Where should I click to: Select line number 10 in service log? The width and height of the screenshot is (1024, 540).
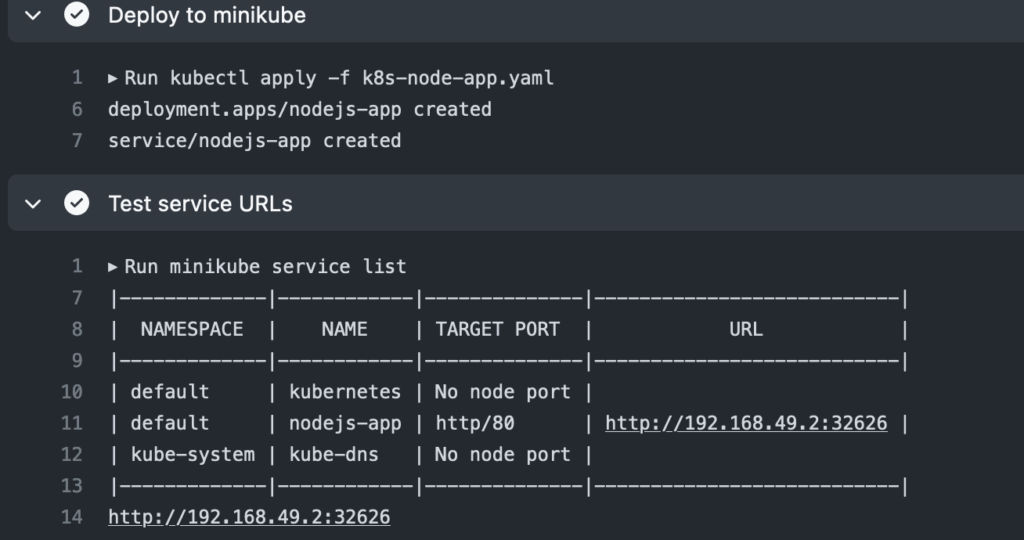pos(72,392)
